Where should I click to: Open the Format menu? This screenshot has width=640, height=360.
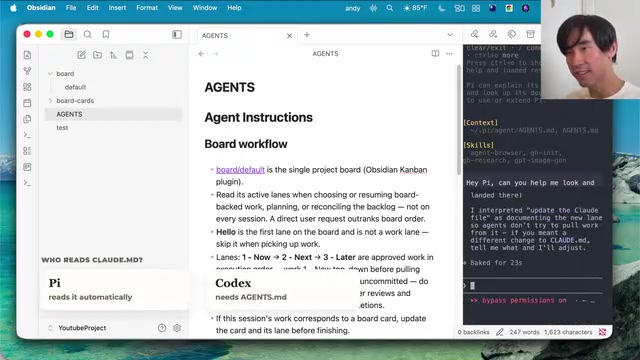pos(147,8)
